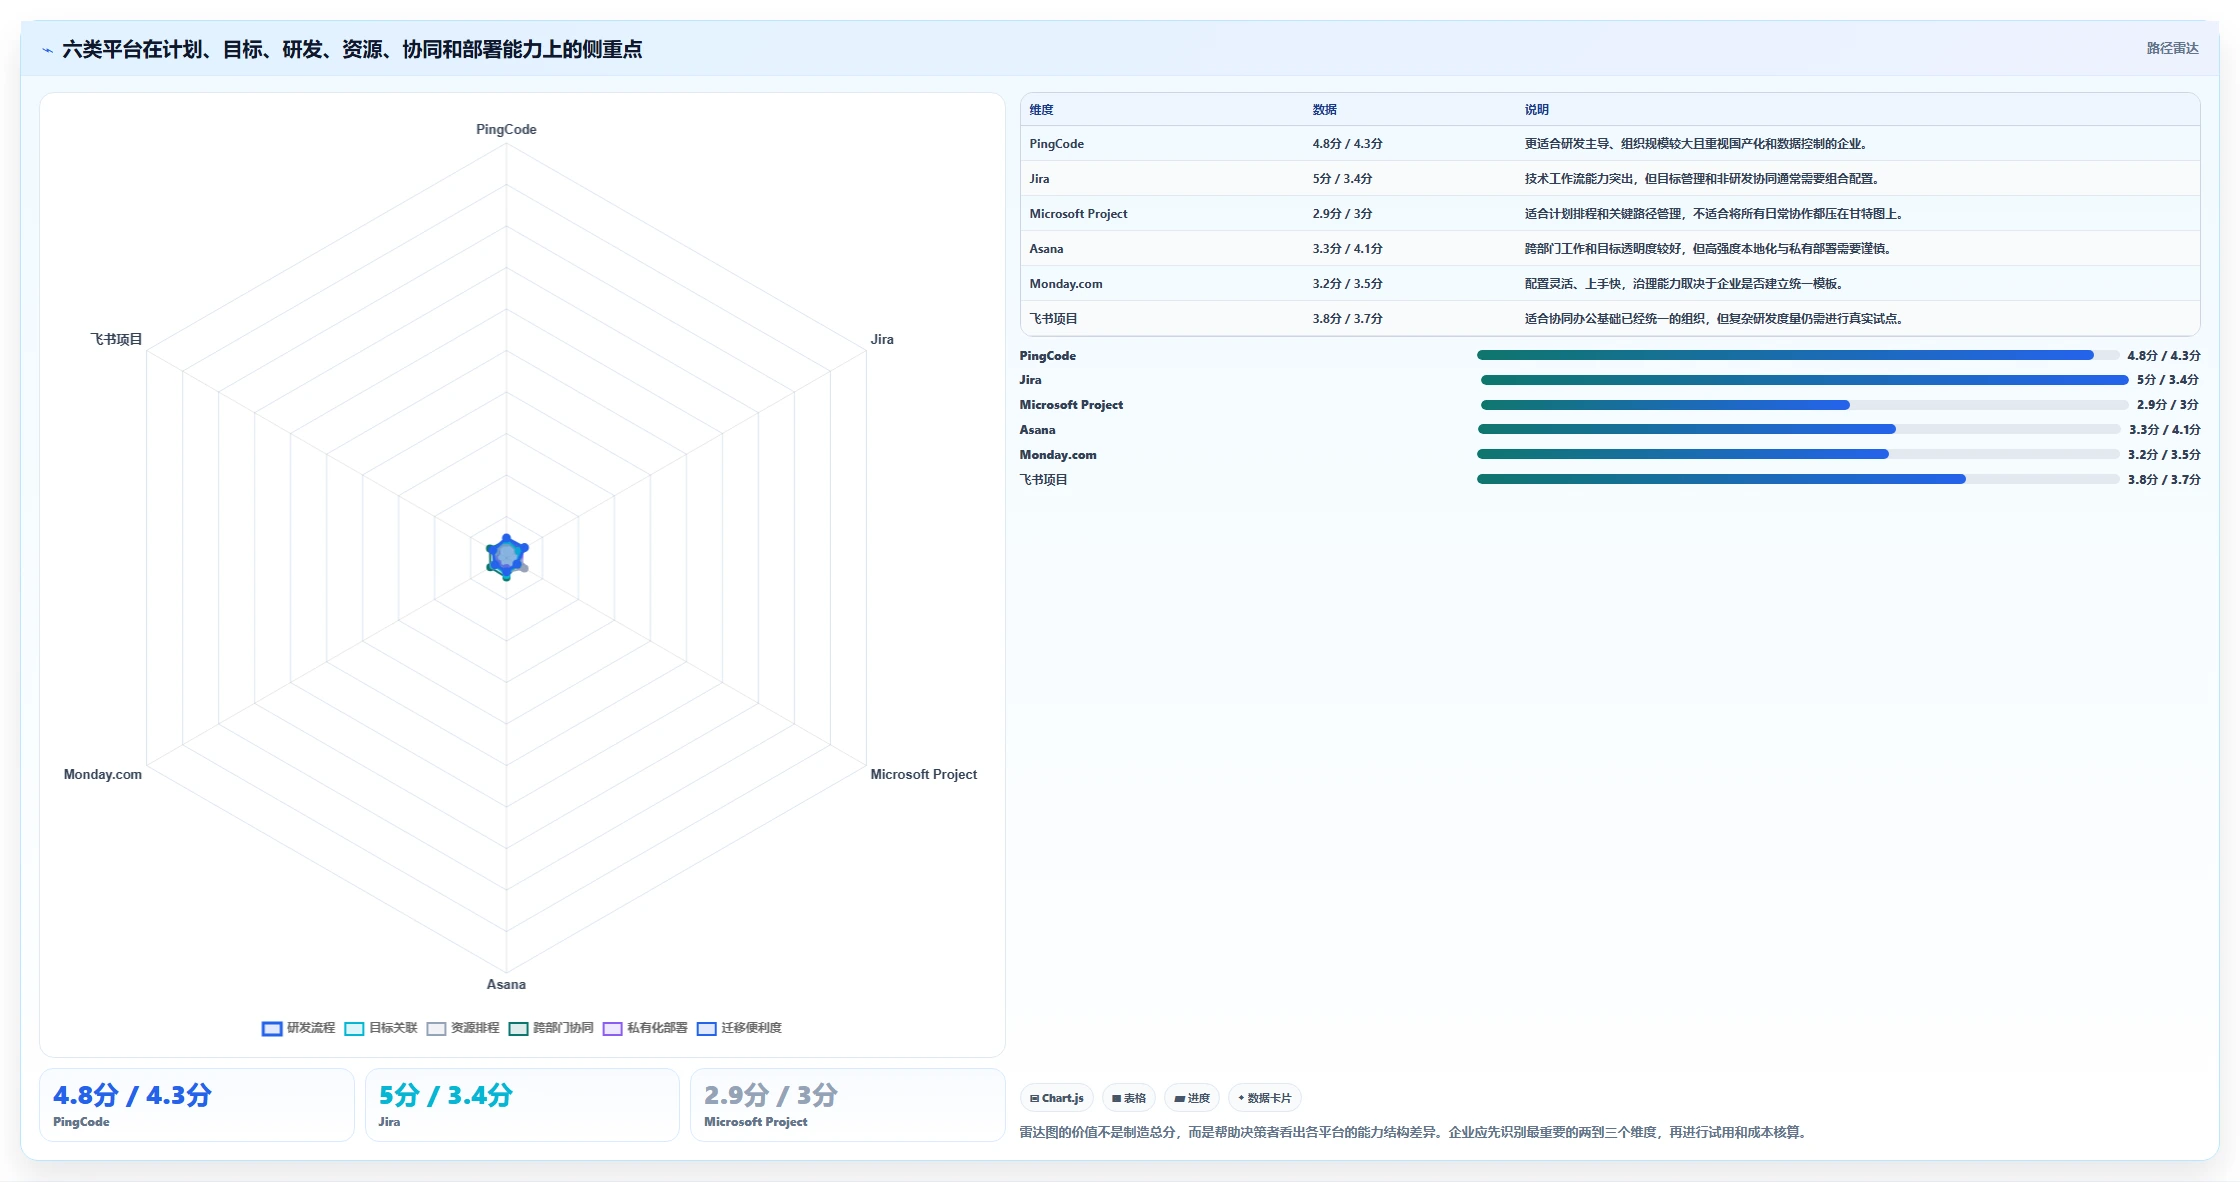This screenshot has height=1182, width=2240.
Task: Click table cell 4.8分 / 4.3分
Action: point(1347,144)
